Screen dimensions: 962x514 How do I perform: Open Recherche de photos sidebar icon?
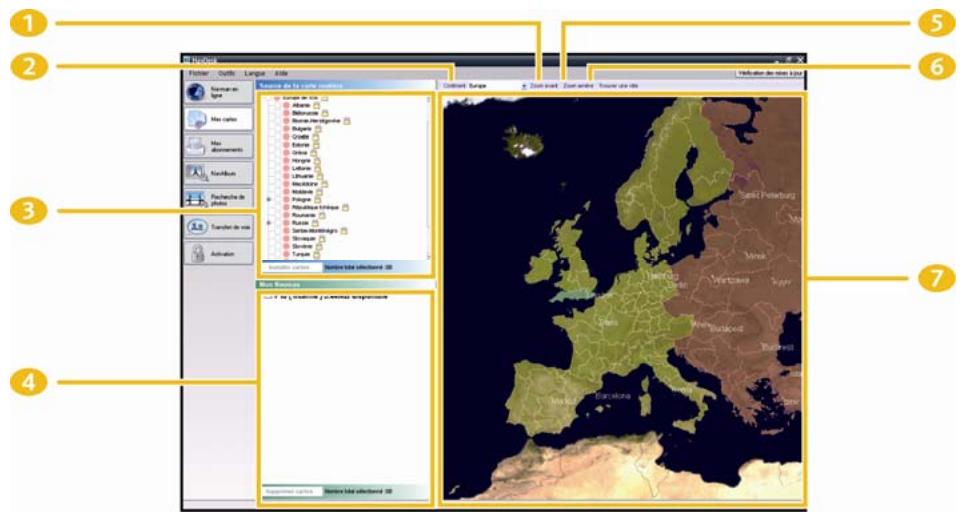click(197, 199)
